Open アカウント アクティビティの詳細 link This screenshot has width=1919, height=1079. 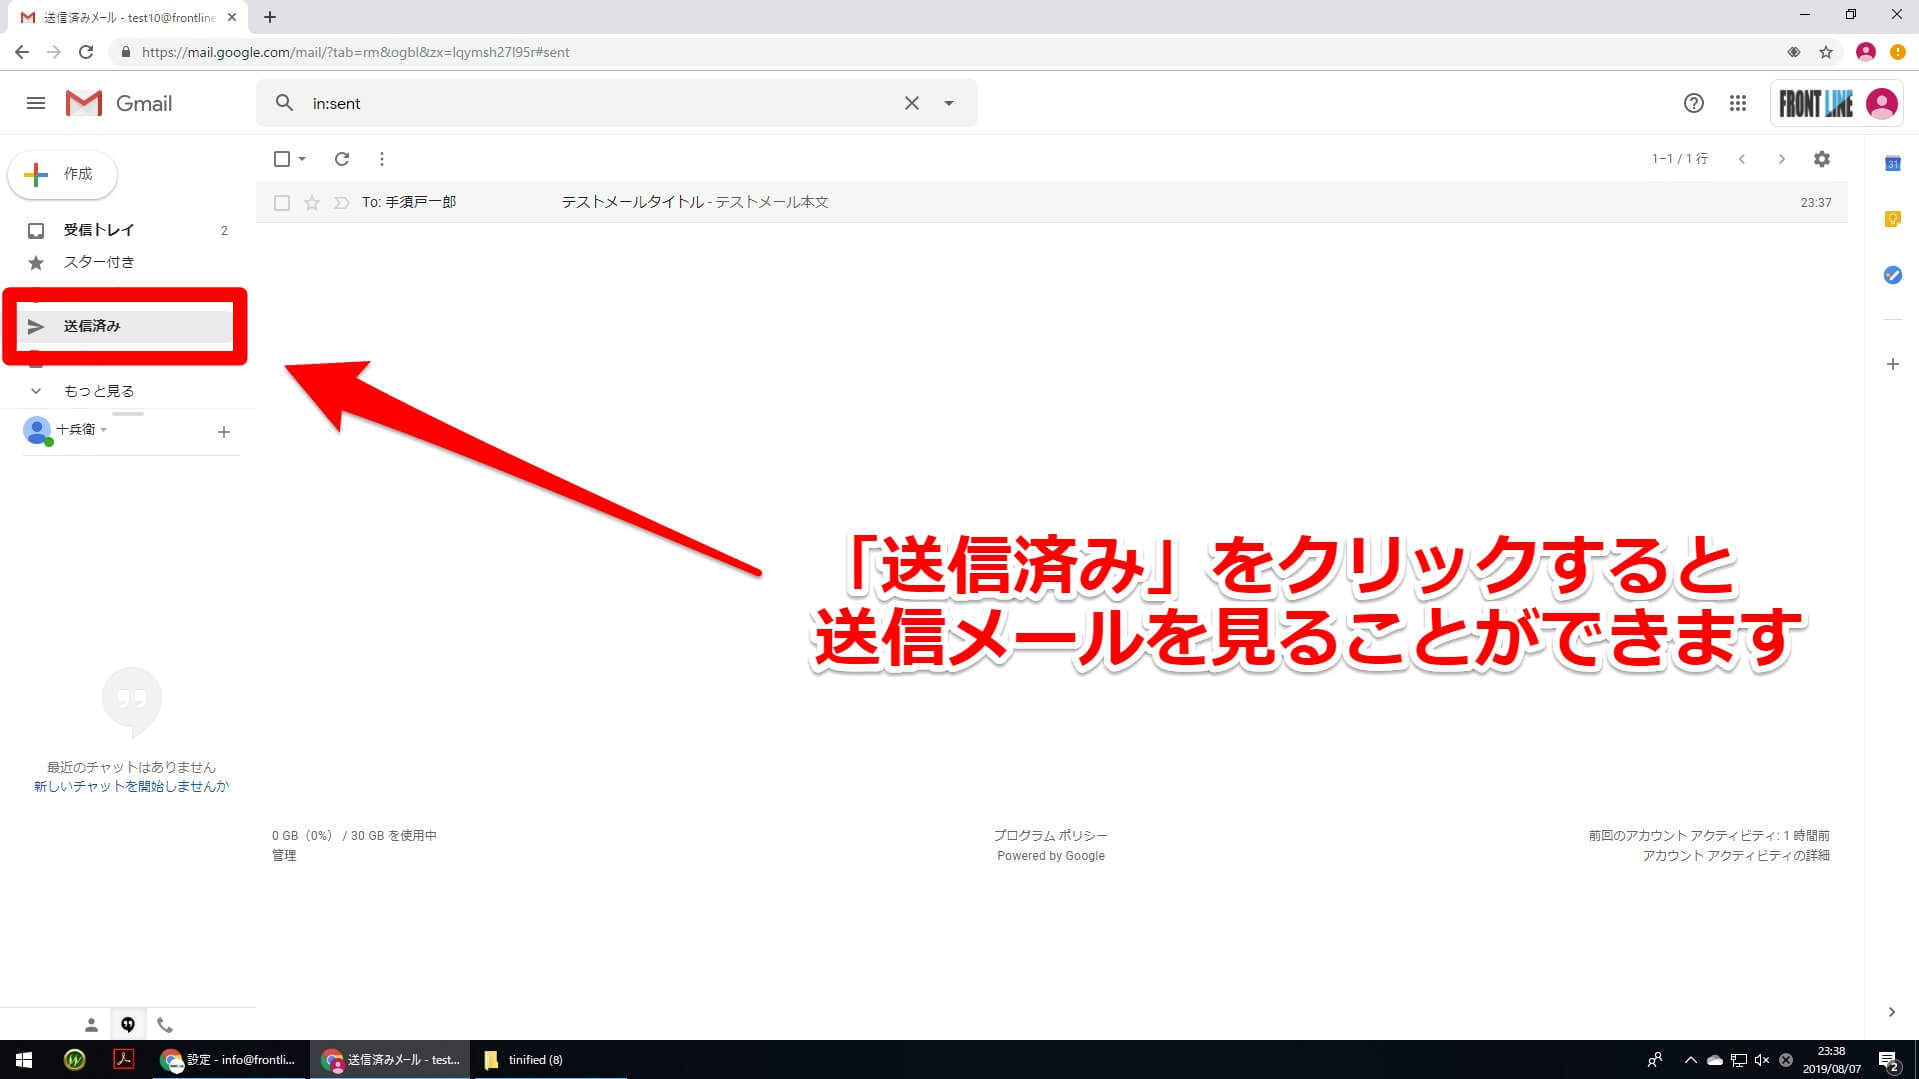click(1735, 855)
